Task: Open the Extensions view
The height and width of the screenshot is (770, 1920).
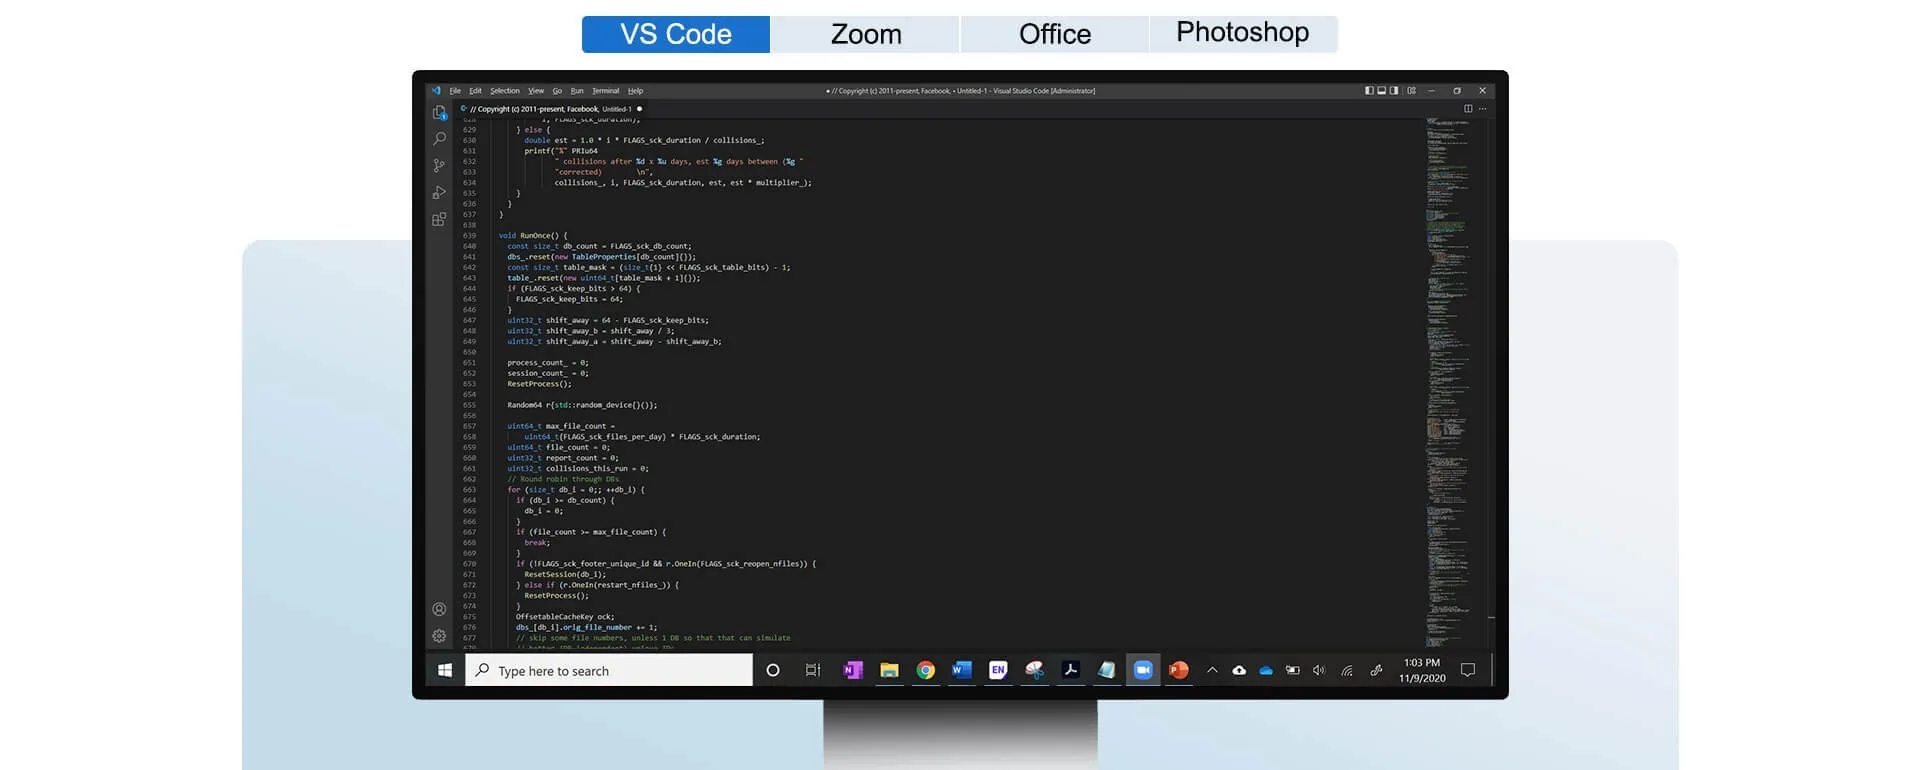Action: coord(439,219)
